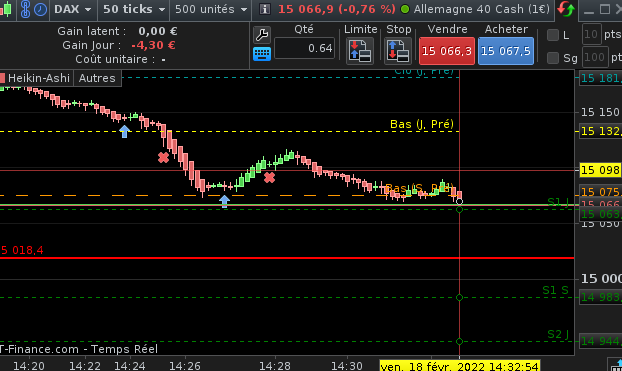This screenshot has width=622, height=371.
Task: Click the blue chain link-group icon
Action: click(x=25, y=9)
